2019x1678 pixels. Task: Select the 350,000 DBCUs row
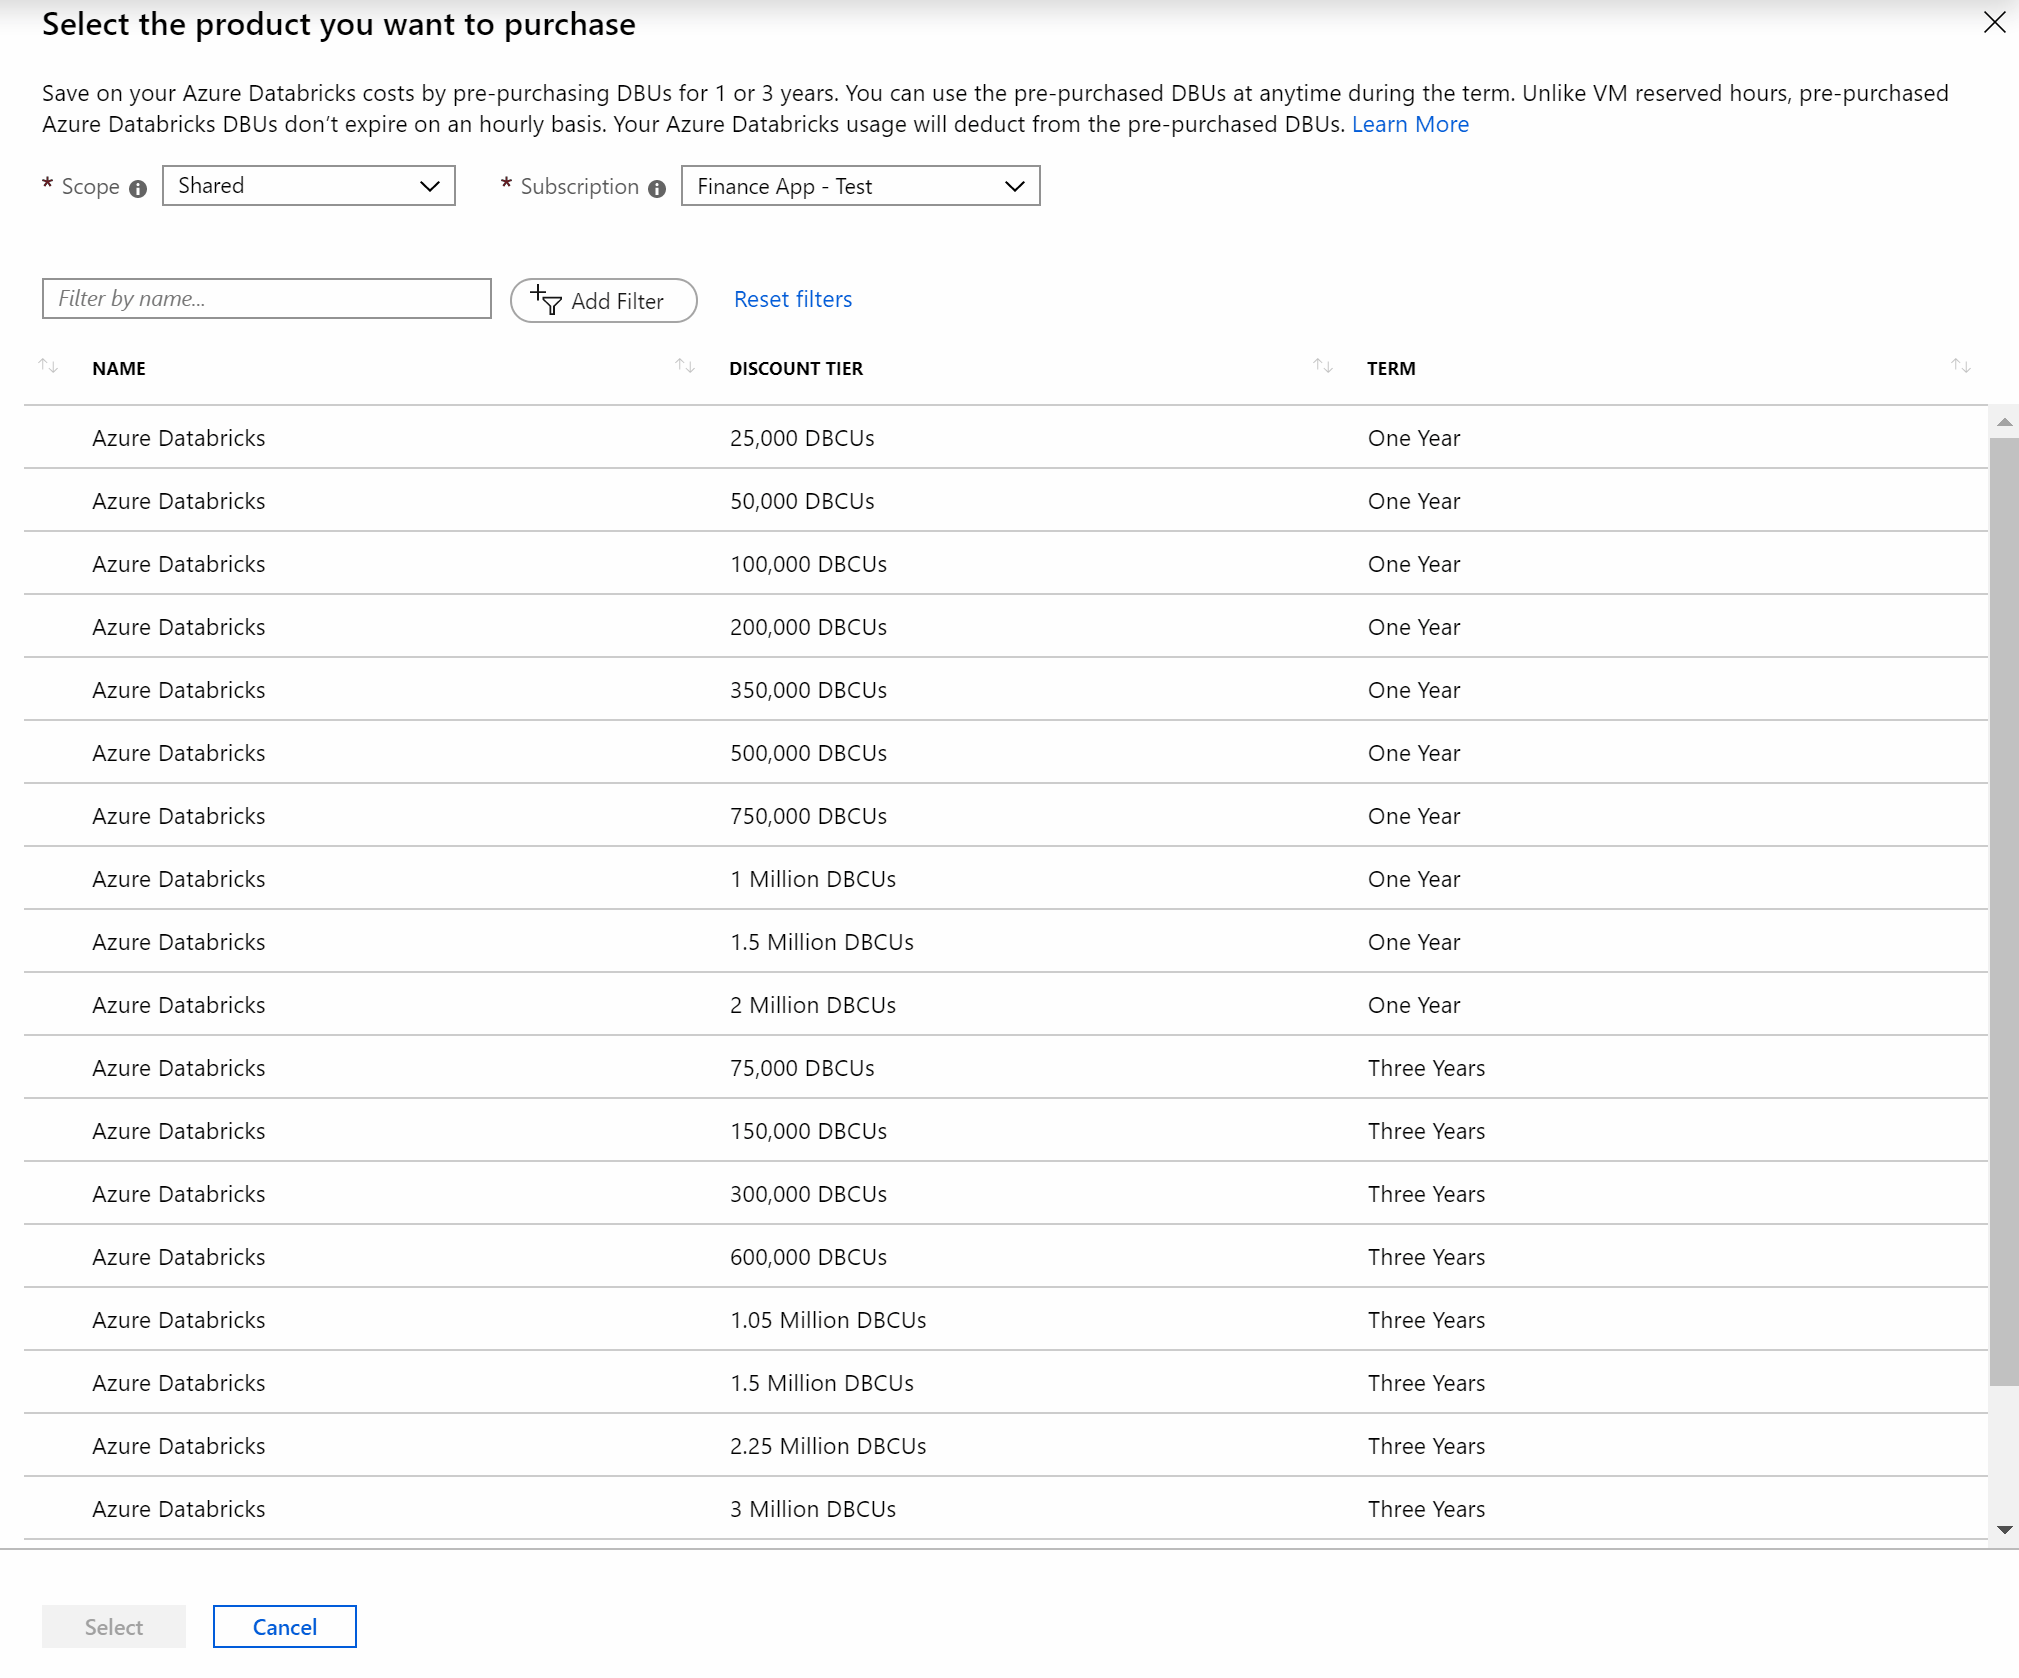pos(1006,690)
